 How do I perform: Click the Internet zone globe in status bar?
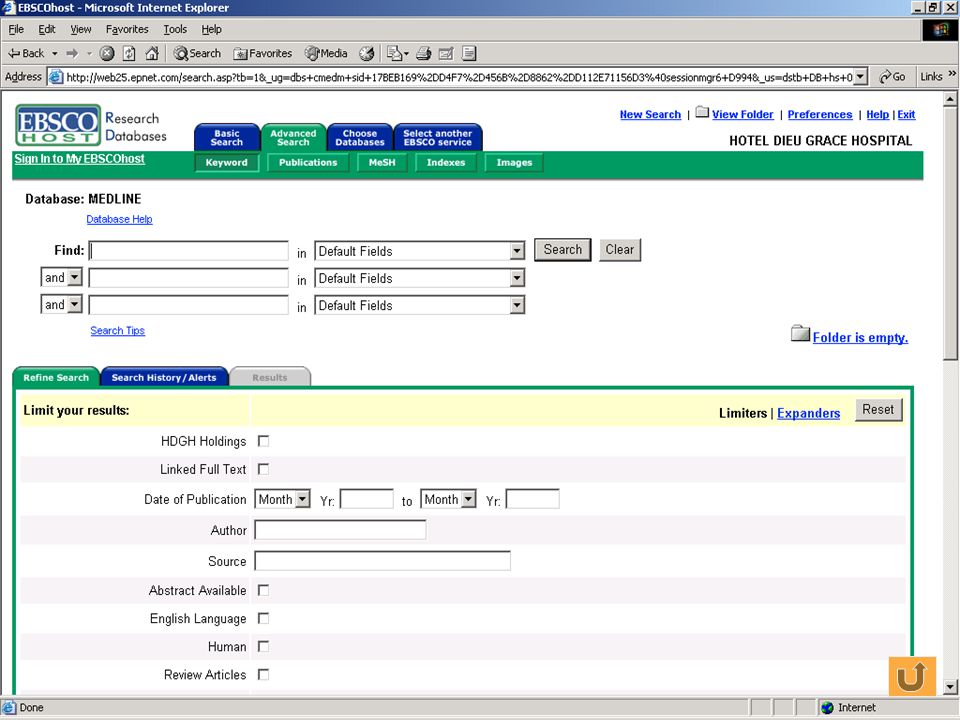pos(827,708)
